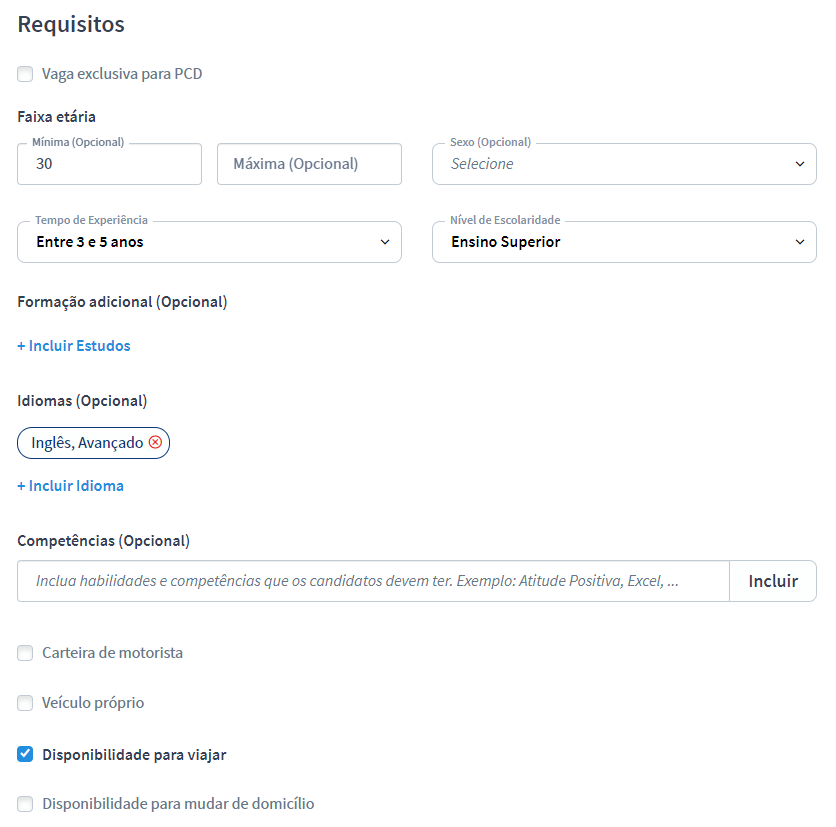Focus the Mínima age field
836x827 pixels.
click(109, 164)
